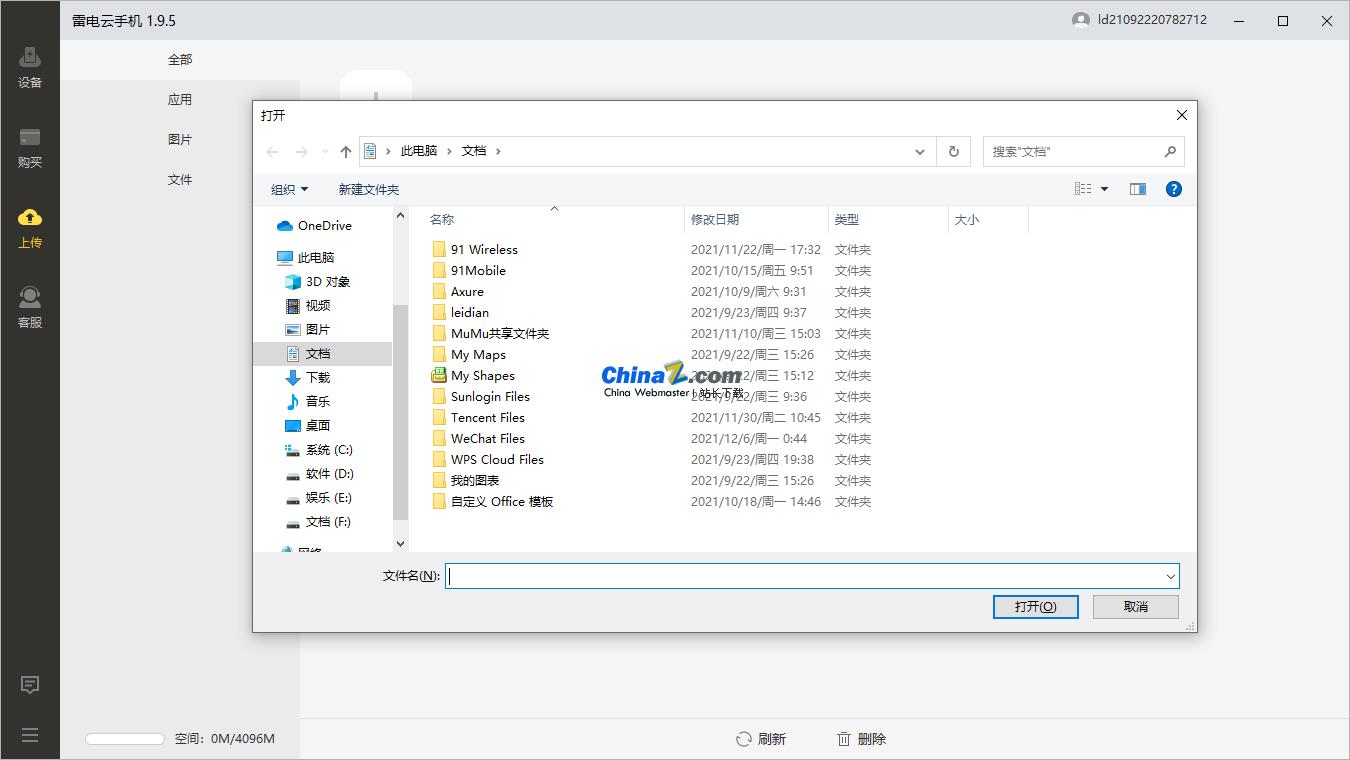1350x760 pixels.
Task: Open 图片 in the dialog navigation tree
Action: coord(308,330)
